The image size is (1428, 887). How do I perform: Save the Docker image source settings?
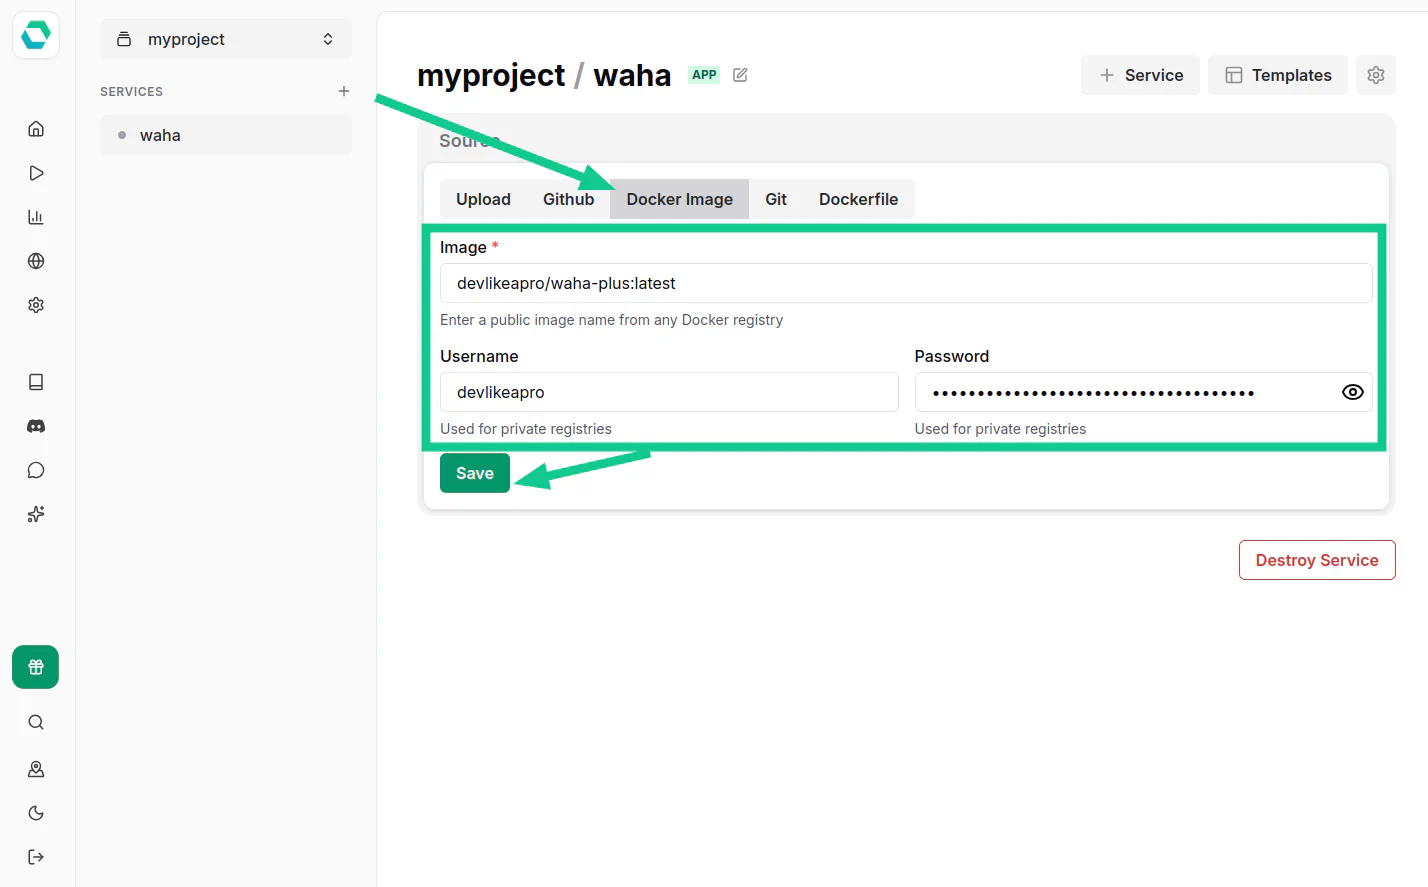coord(474,472)
